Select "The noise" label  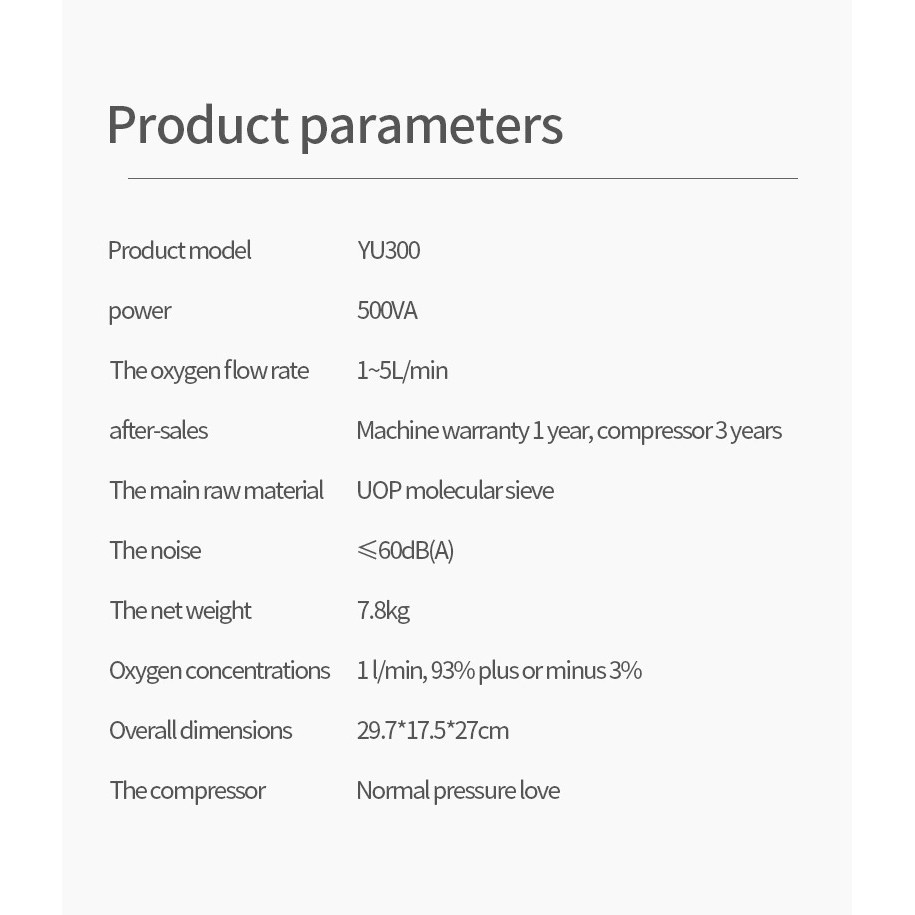(155, 551)
